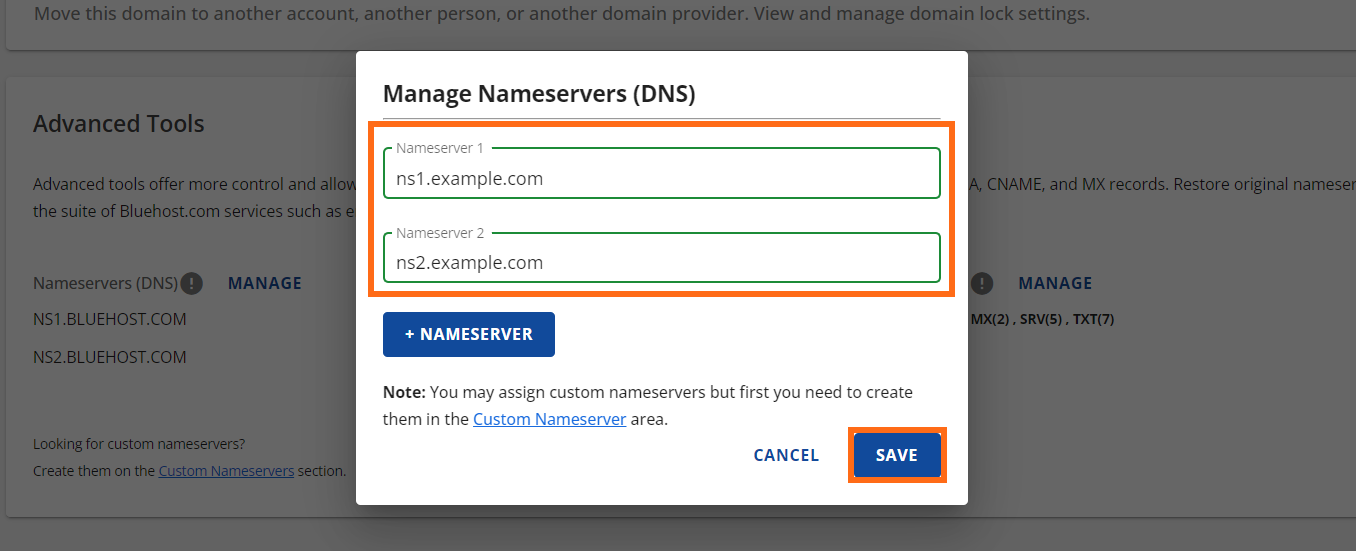
Task: Click into the Nameserver 1 field
Action: tap(661, 179)
